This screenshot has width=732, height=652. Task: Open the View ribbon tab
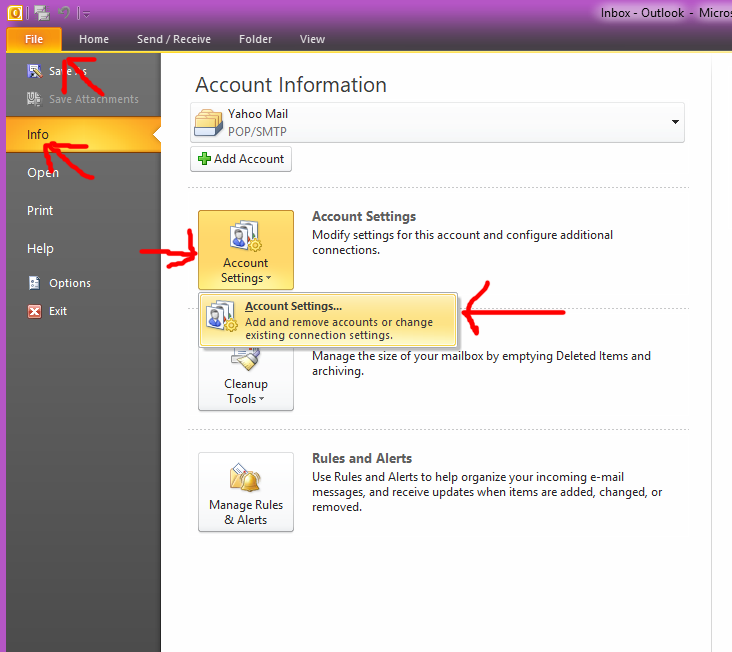click(312, 39)
